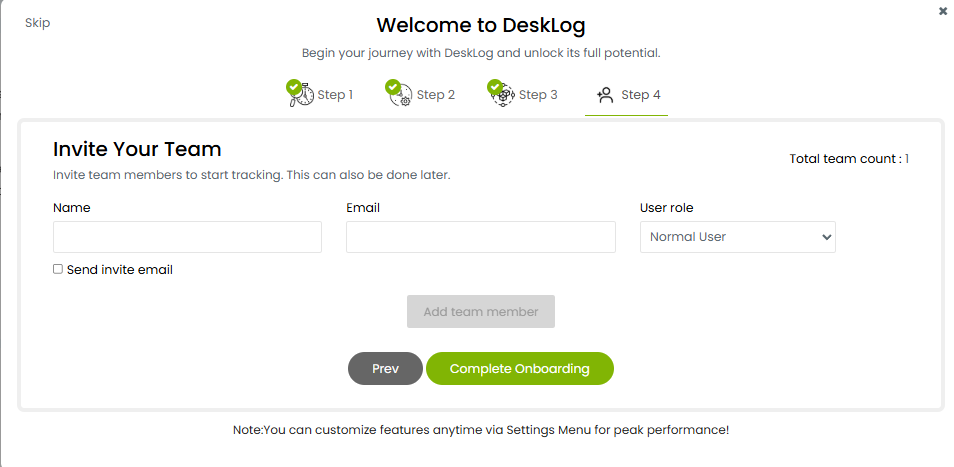The height and width of the screenshot is (467, 954).
Task: Click the Invite Your Team heading
Action: coord(137,149)
